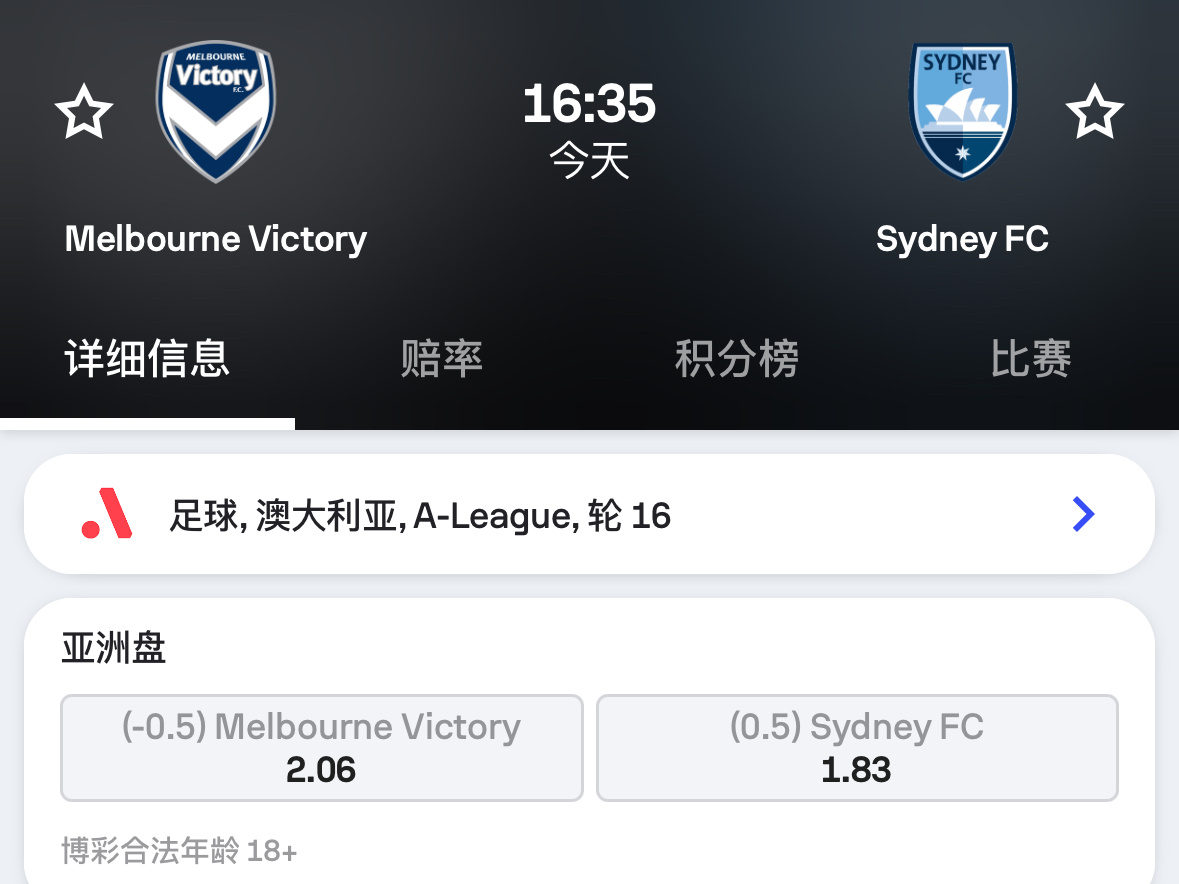Click the red A-League logo icon
Viewport: 1179px width, 884px height.
click(107, 513)
